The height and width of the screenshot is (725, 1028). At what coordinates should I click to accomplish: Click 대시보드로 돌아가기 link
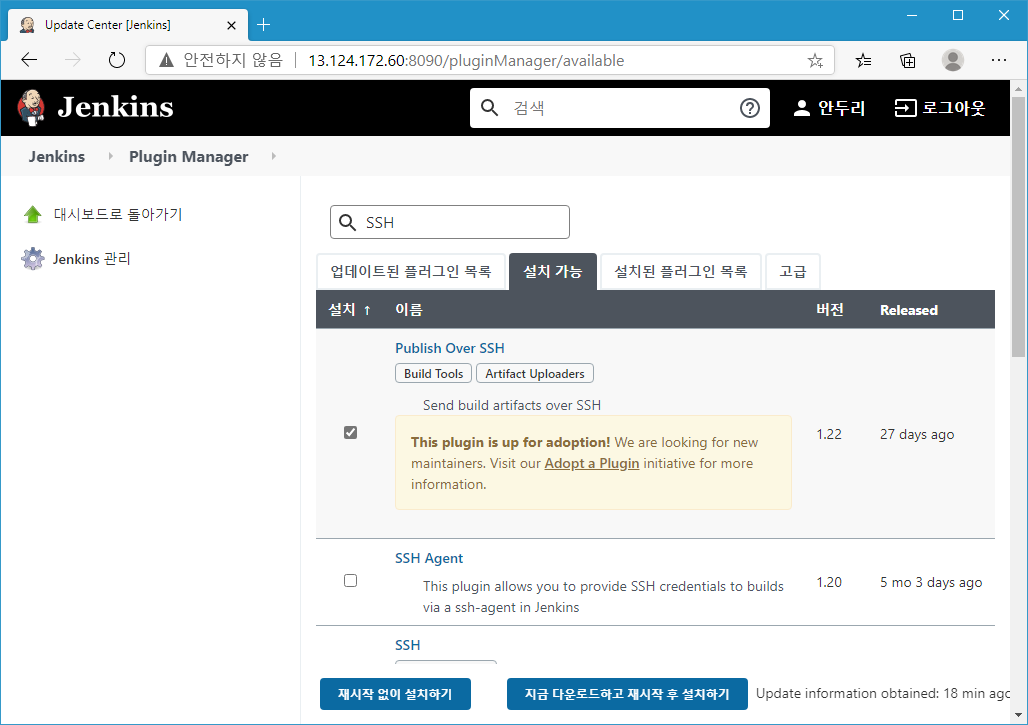pos(118,214)
